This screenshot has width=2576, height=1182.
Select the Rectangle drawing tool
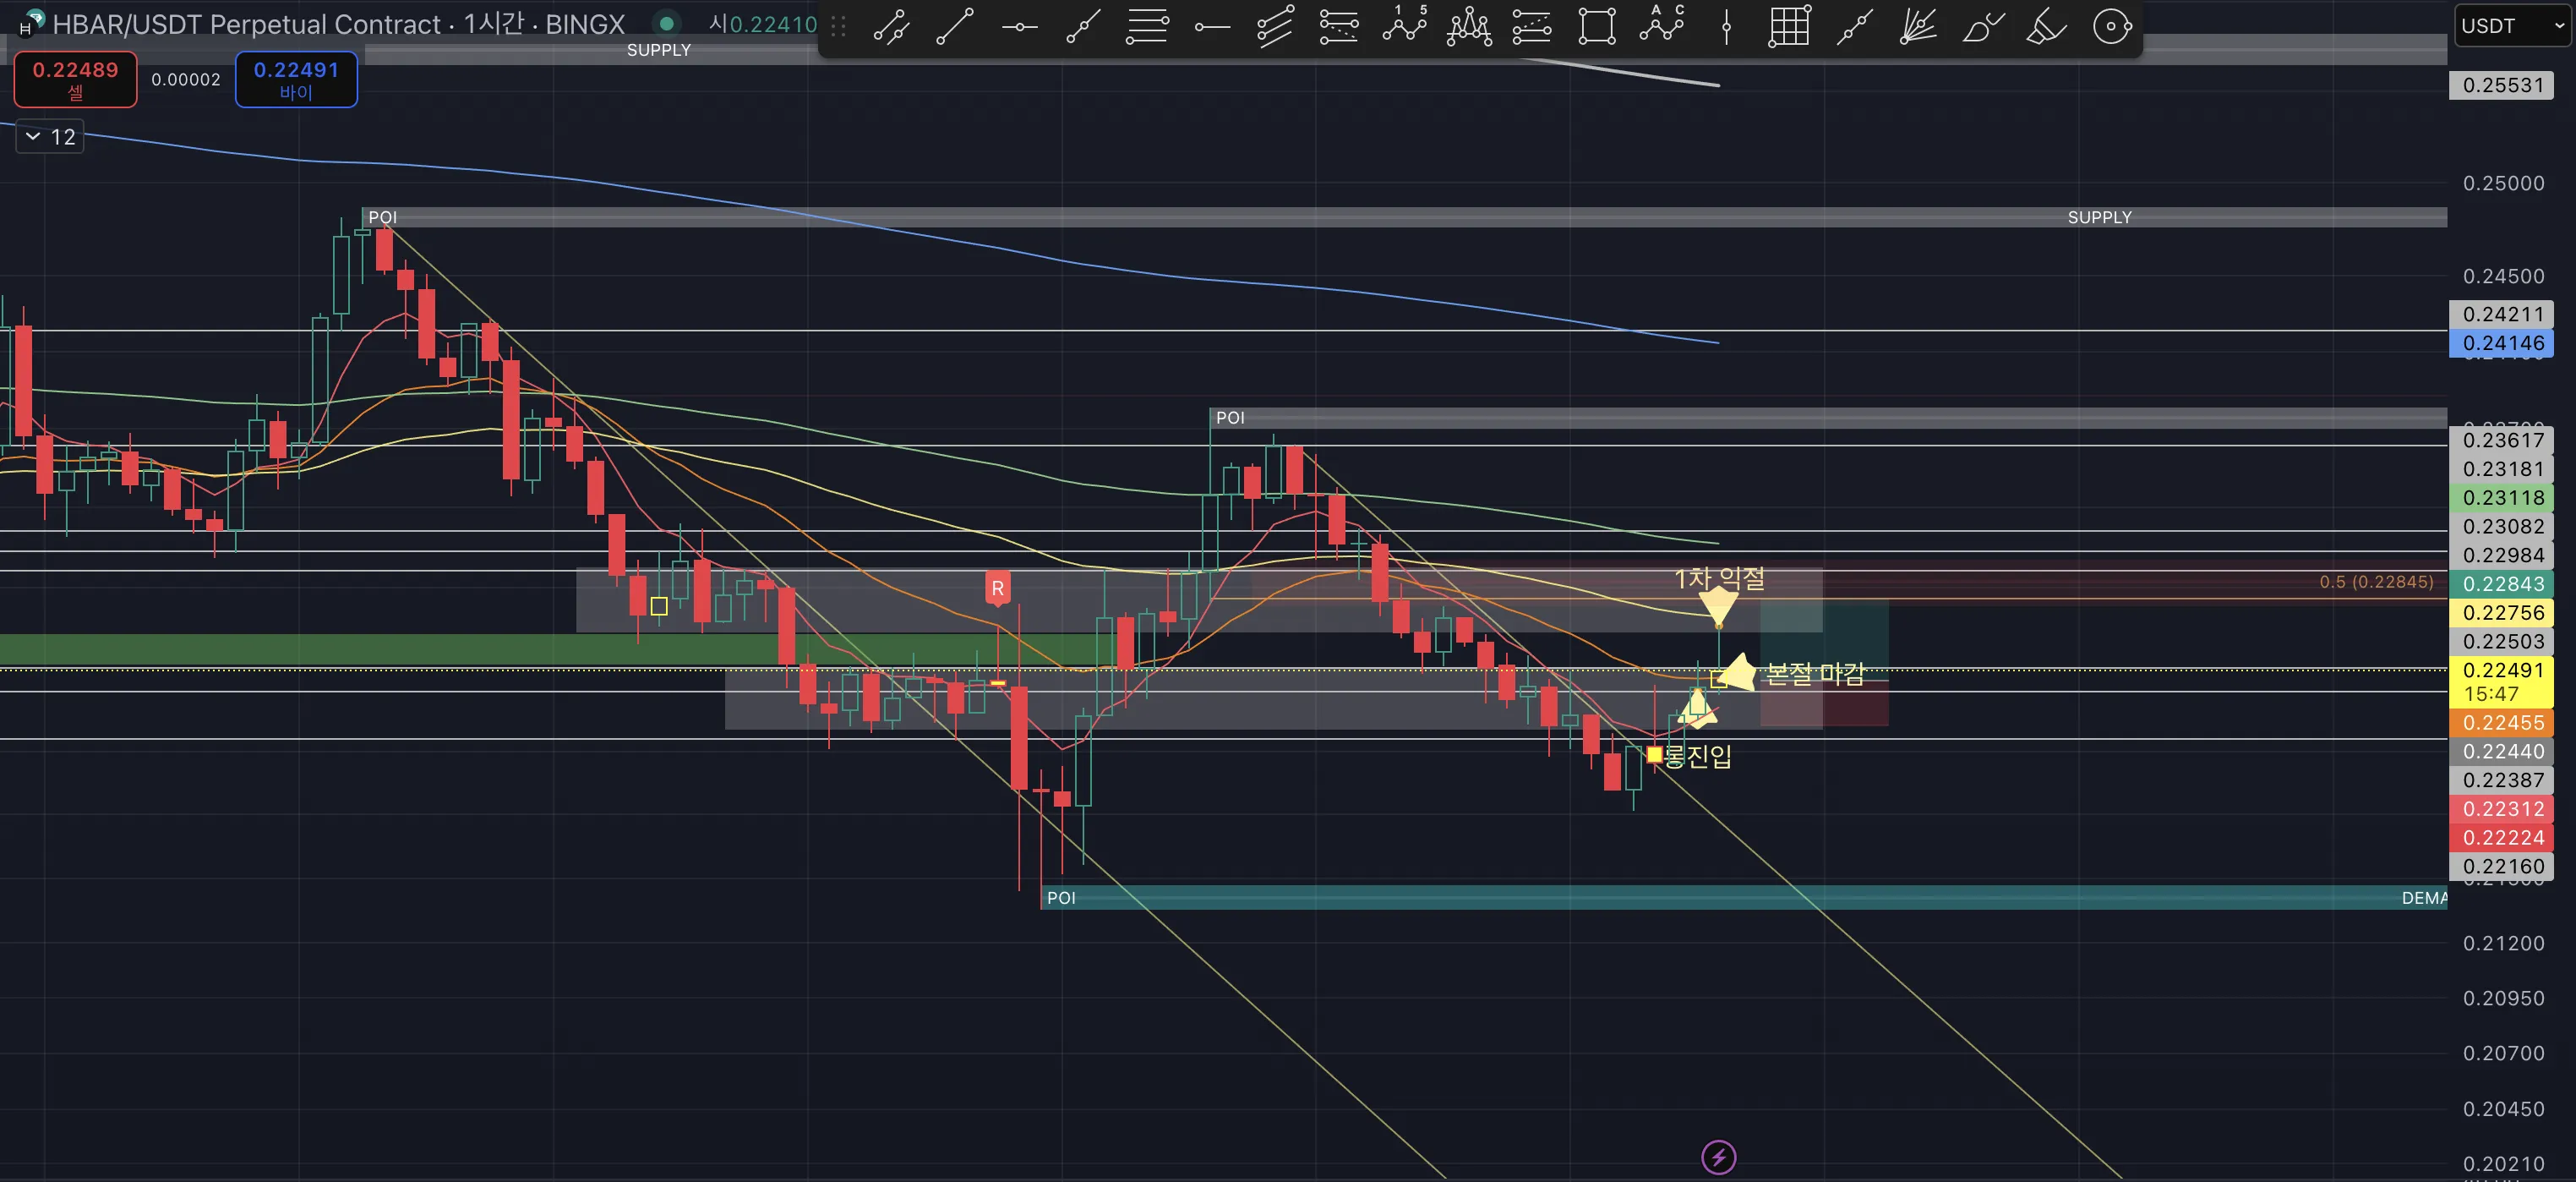click(x=1597, y=26)
